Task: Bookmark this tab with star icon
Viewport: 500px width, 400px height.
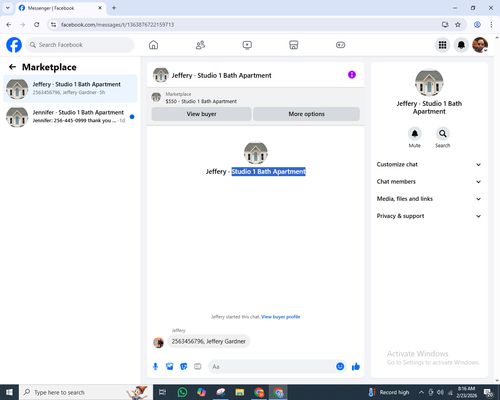Action: [458, 24]
